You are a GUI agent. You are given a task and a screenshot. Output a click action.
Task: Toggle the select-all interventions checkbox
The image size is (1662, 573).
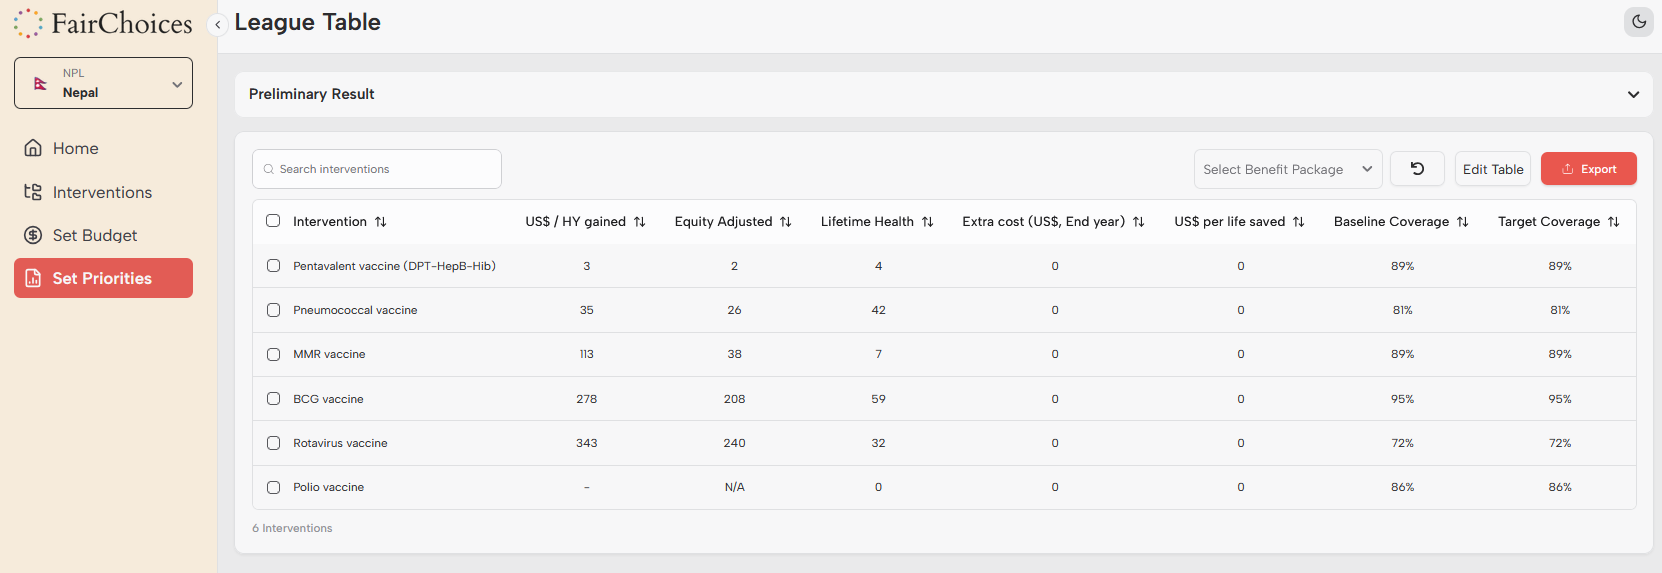pos(273,221)
